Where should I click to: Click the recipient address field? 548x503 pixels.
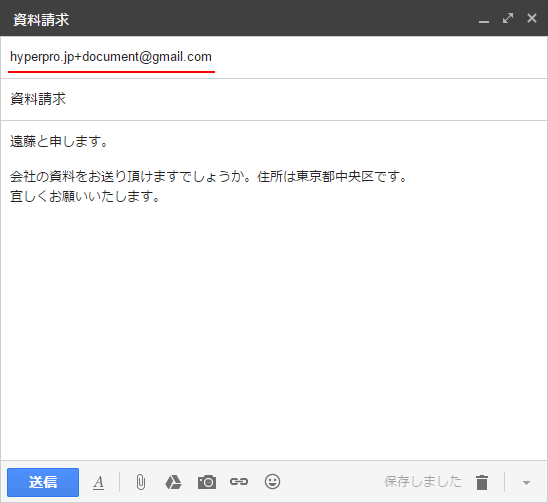pos(274,57)
